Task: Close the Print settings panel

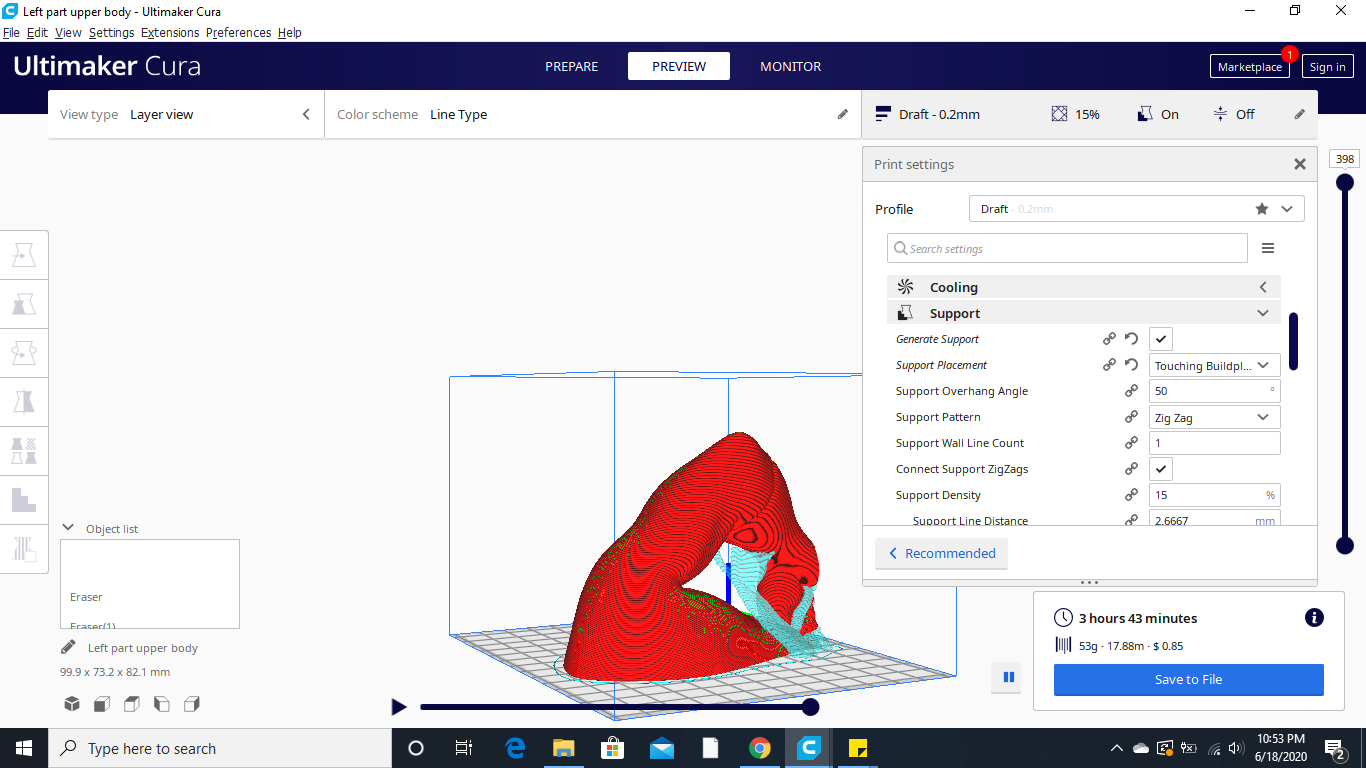Action: pos(1300,164)
